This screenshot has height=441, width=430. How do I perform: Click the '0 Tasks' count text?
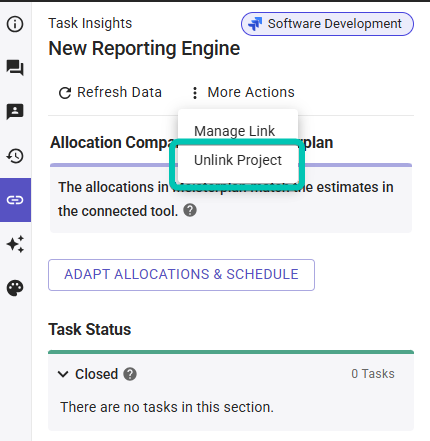coord(373,374)
